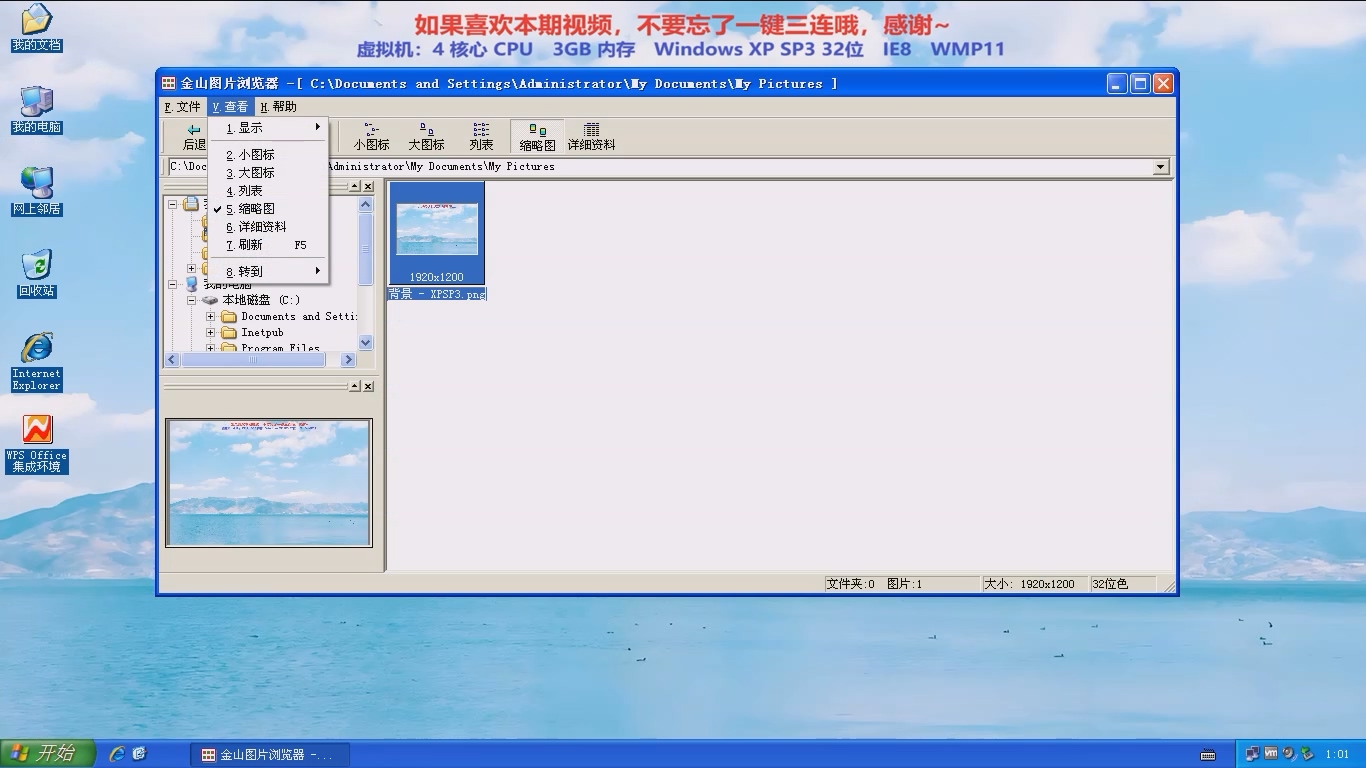1366x768 pixels.
Task: Open the address path dropdown arrow
Action: 1161,167
